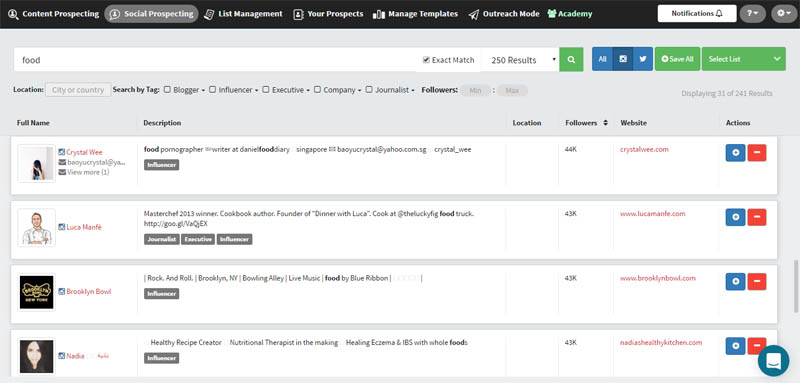Open the 250 Results dropdown

(x=520, y=60)
